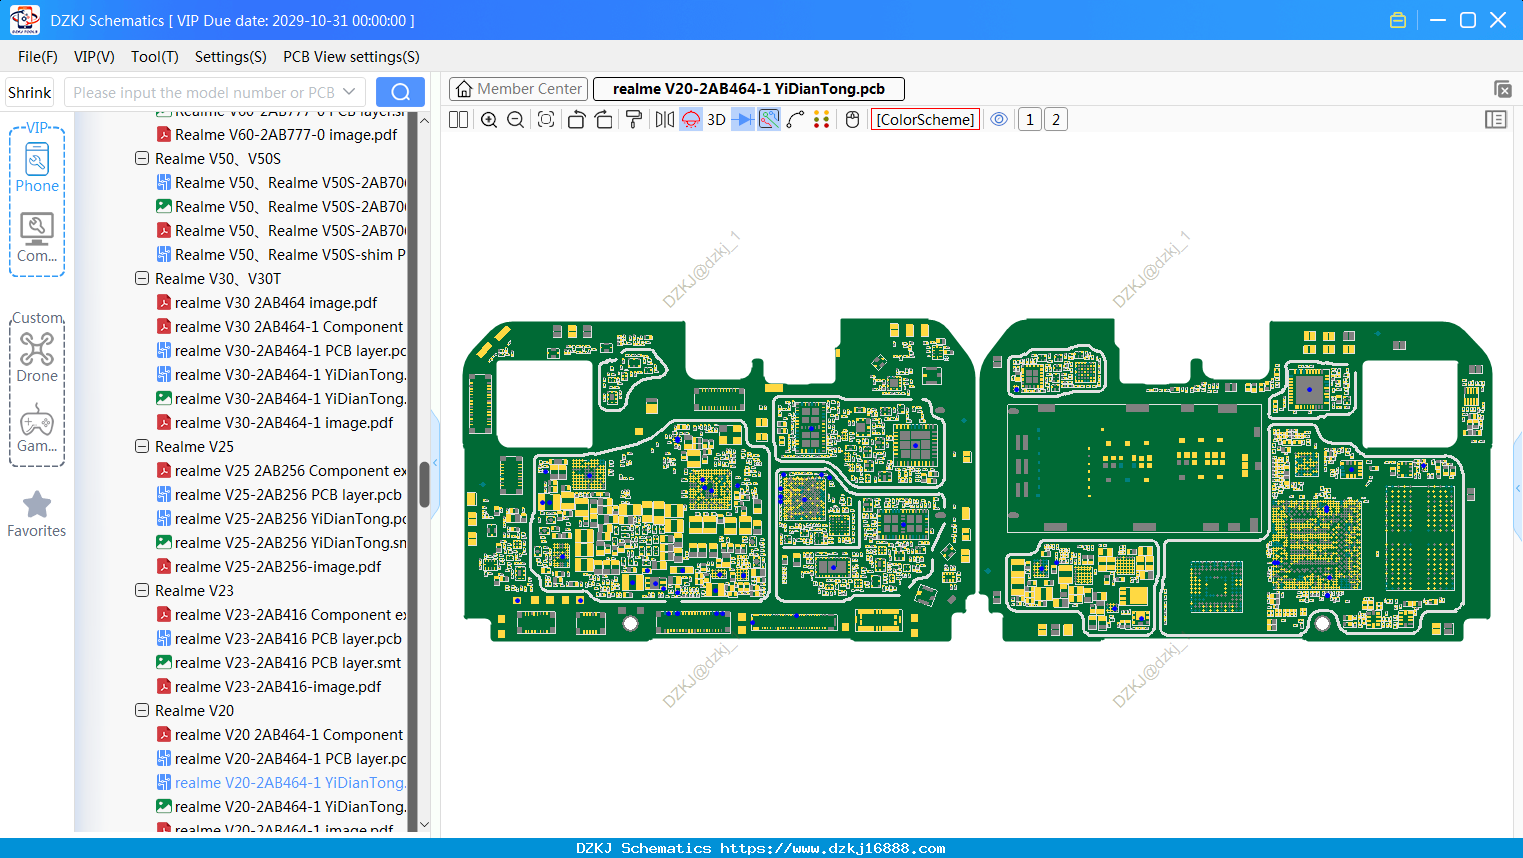Select the paint roller tool
The height and width of the screenshot is (858, 1523).
(634, 120)
